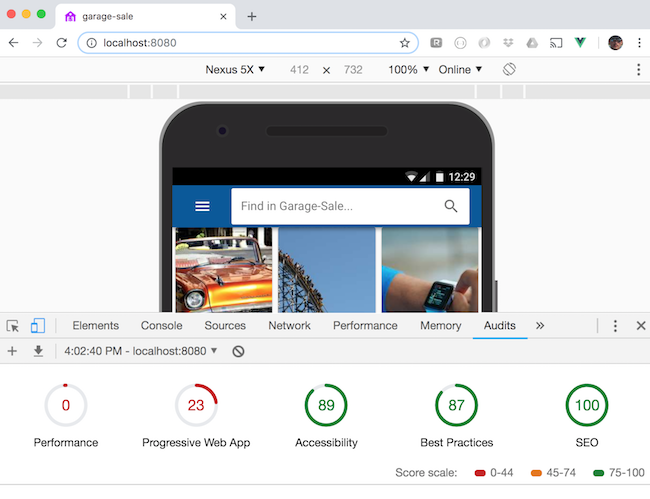Edit the viewport width value 412
This screenshot has height=499, width=650.
click(299, 69)
